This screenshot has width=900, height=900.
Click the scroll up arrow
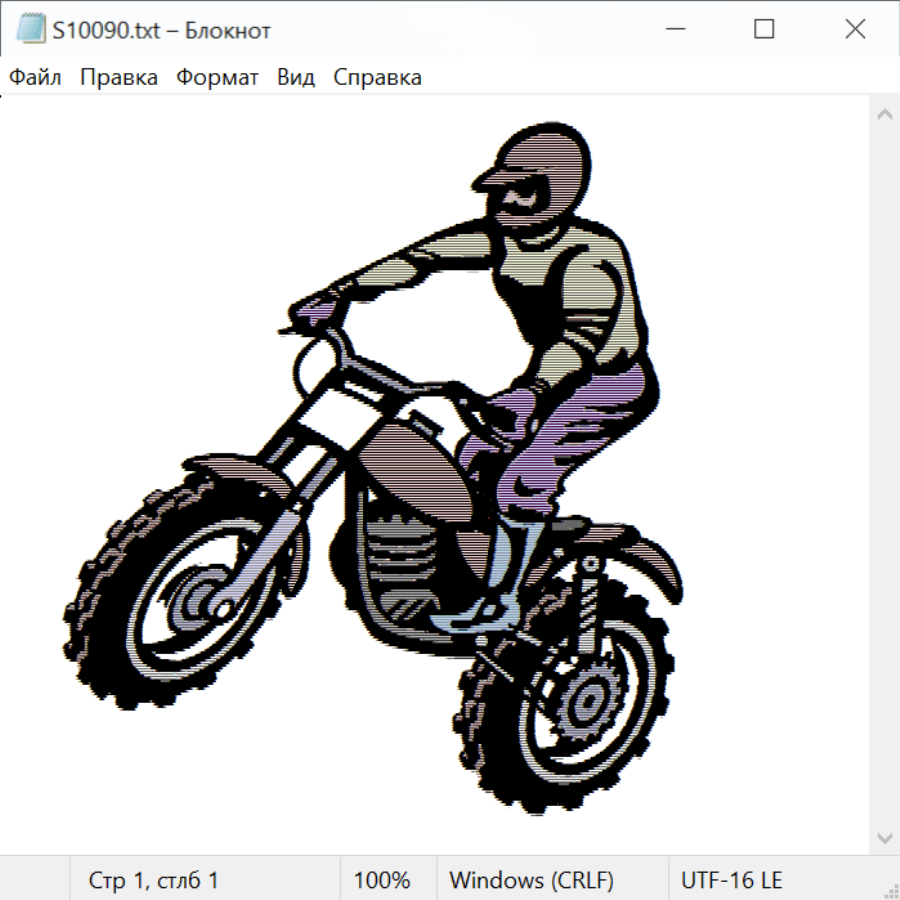[884, 115]
